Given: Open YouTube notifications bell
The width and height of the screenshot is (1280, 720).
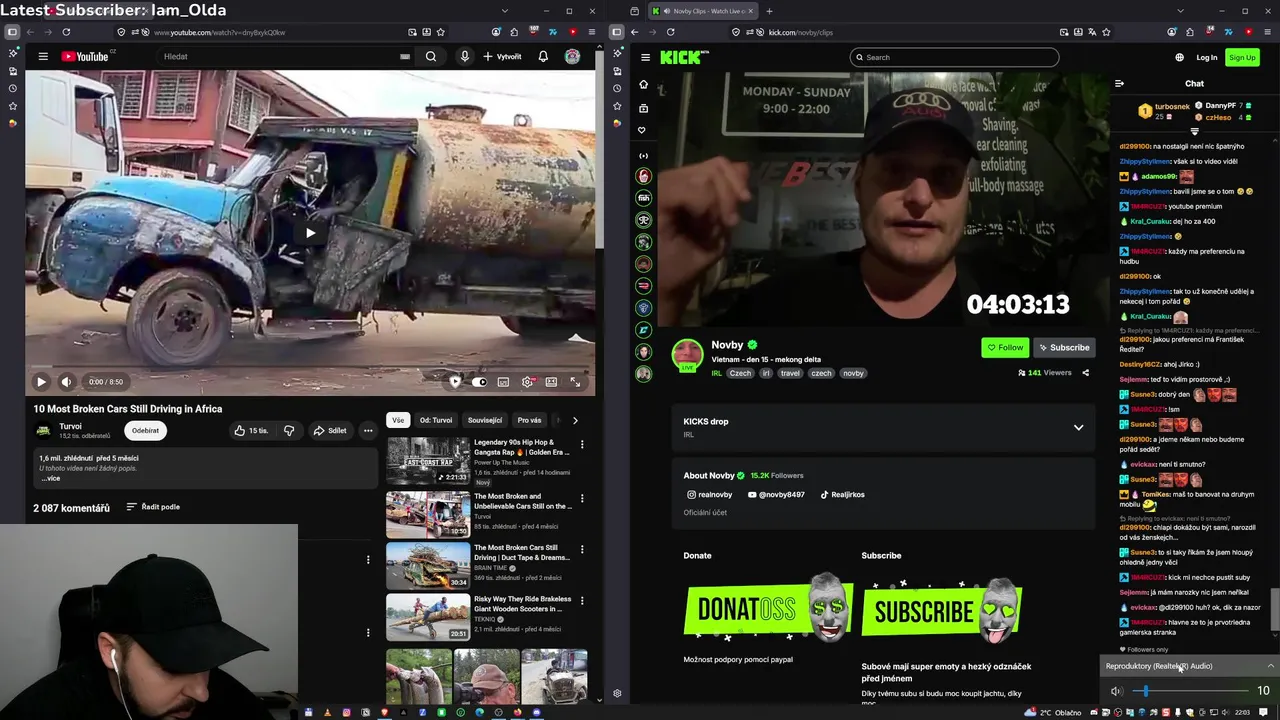Looking at the screenshot, I should pyautogui.click(x=543, y=57).
